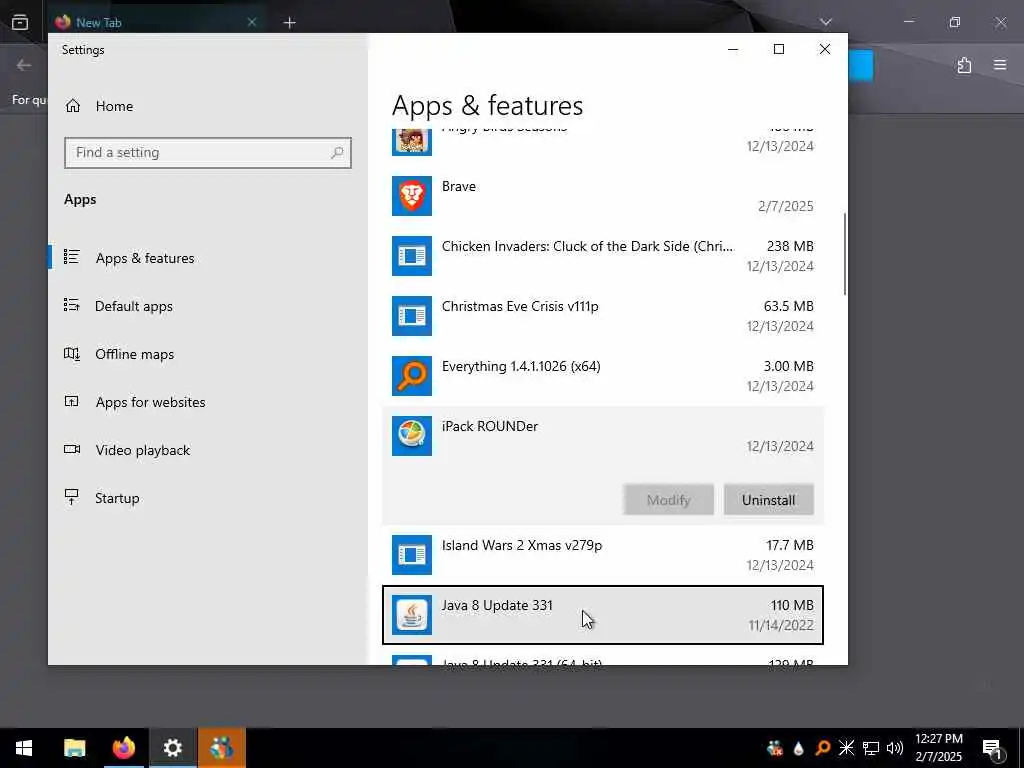Select the iPack ROUNDer app name
This screenshot has height=768, width=1024.
(490, 426)
